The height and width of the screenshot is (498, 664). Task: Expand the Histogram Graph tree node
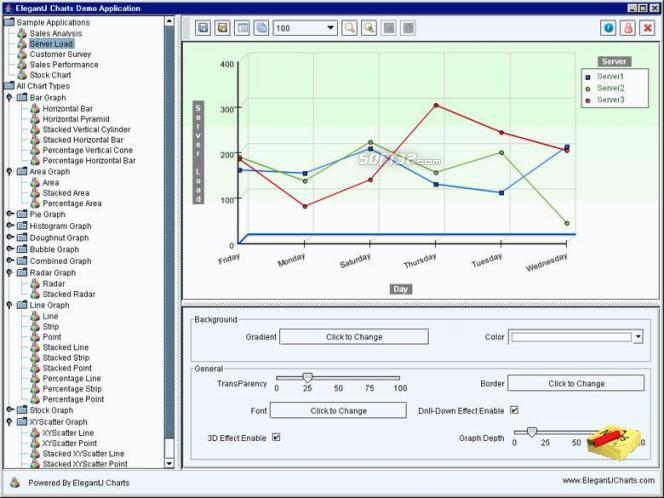[10, 226]
